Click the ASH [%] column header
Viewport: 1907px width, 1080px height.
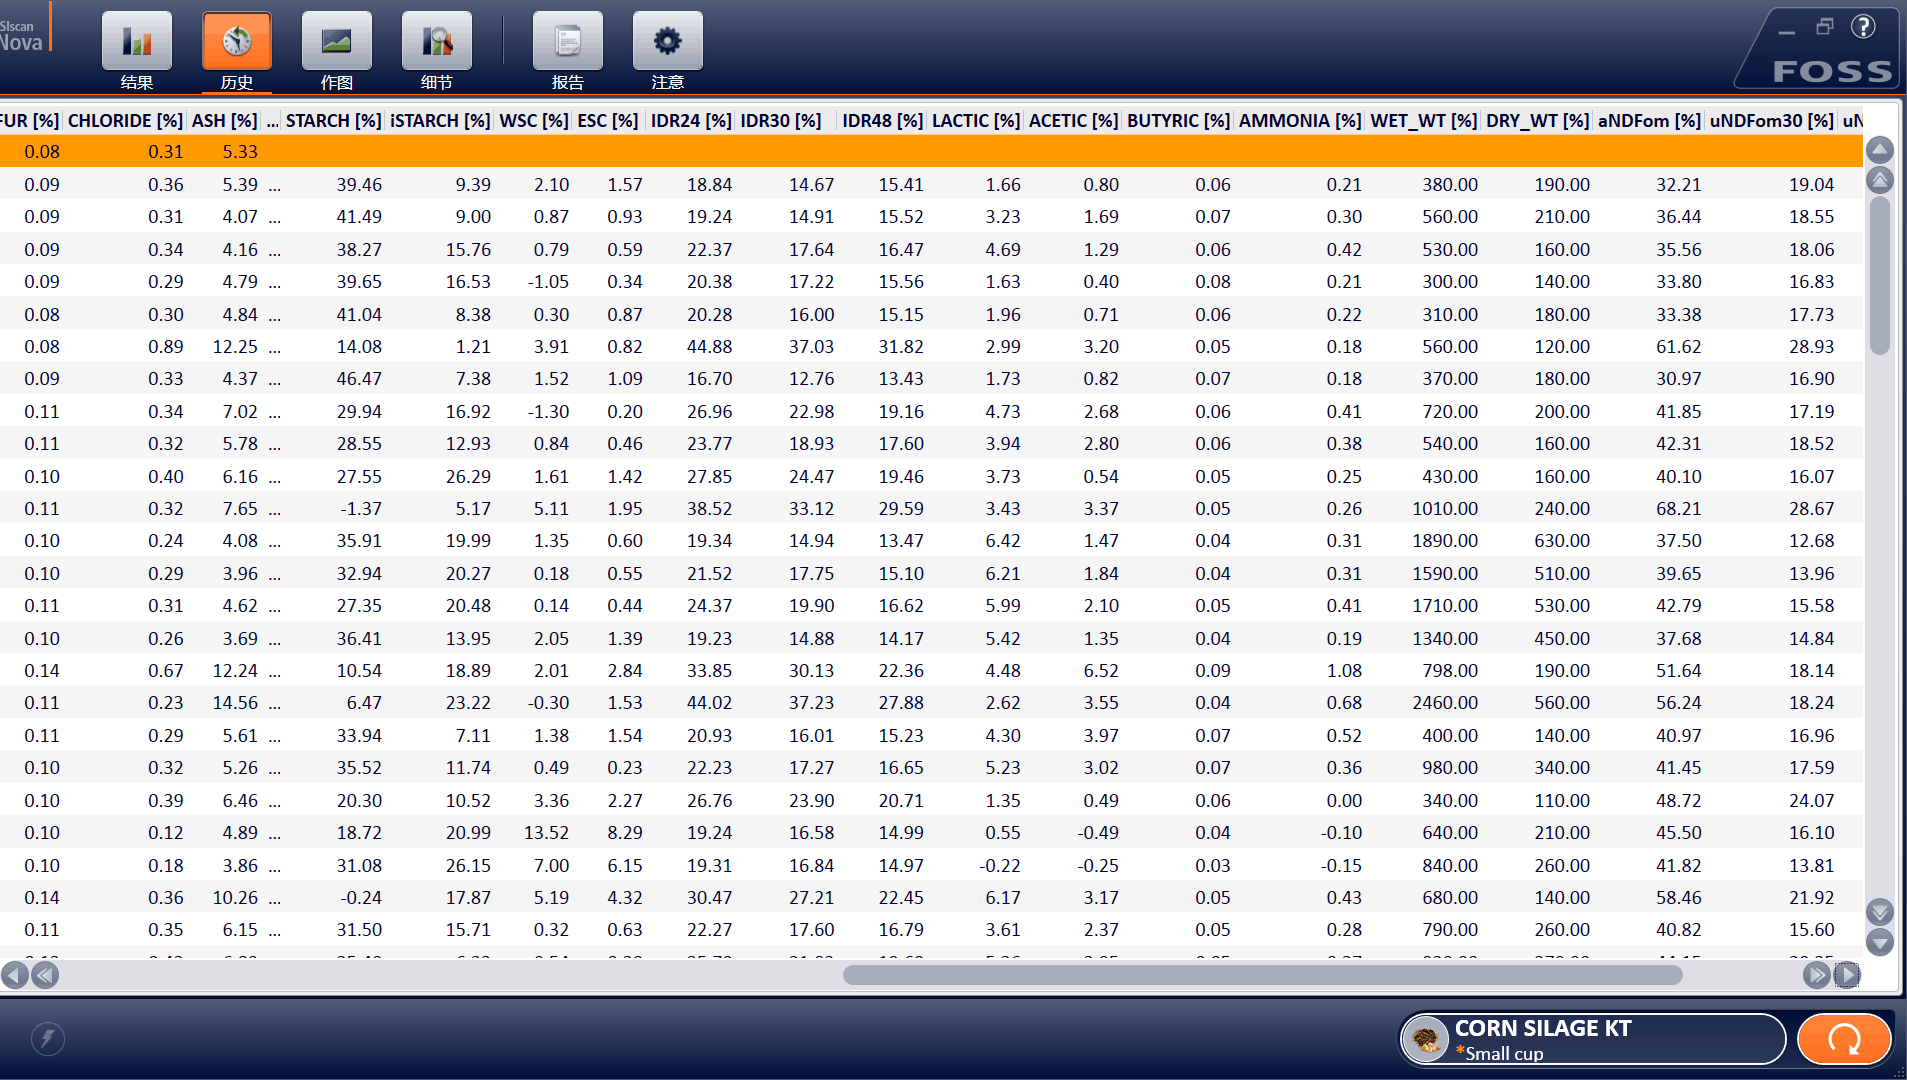pos(225,120)
